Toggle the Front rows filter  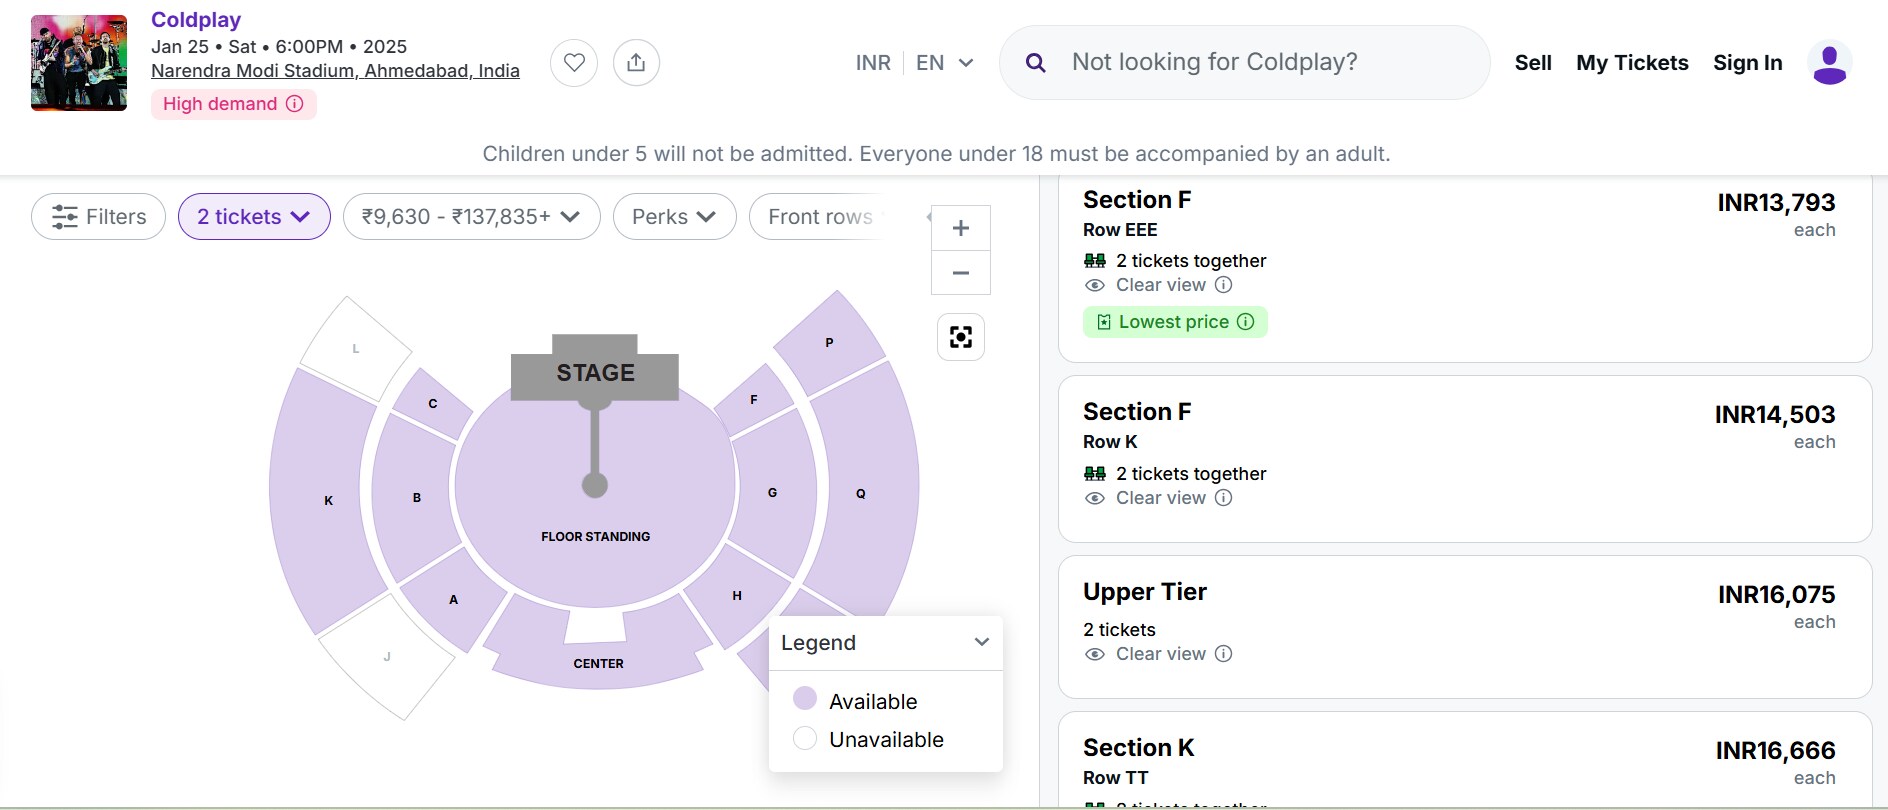pos(820,217)
